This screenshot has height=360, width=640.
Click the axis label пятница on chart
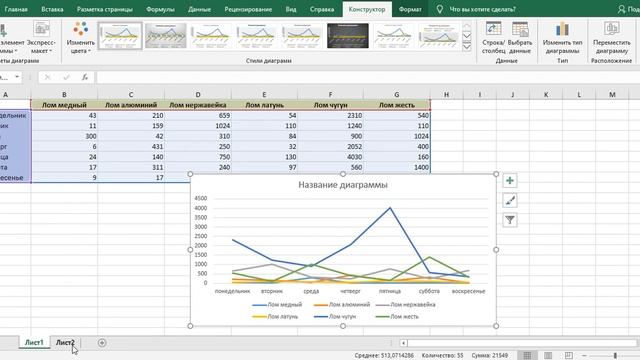tap(389, 291)
